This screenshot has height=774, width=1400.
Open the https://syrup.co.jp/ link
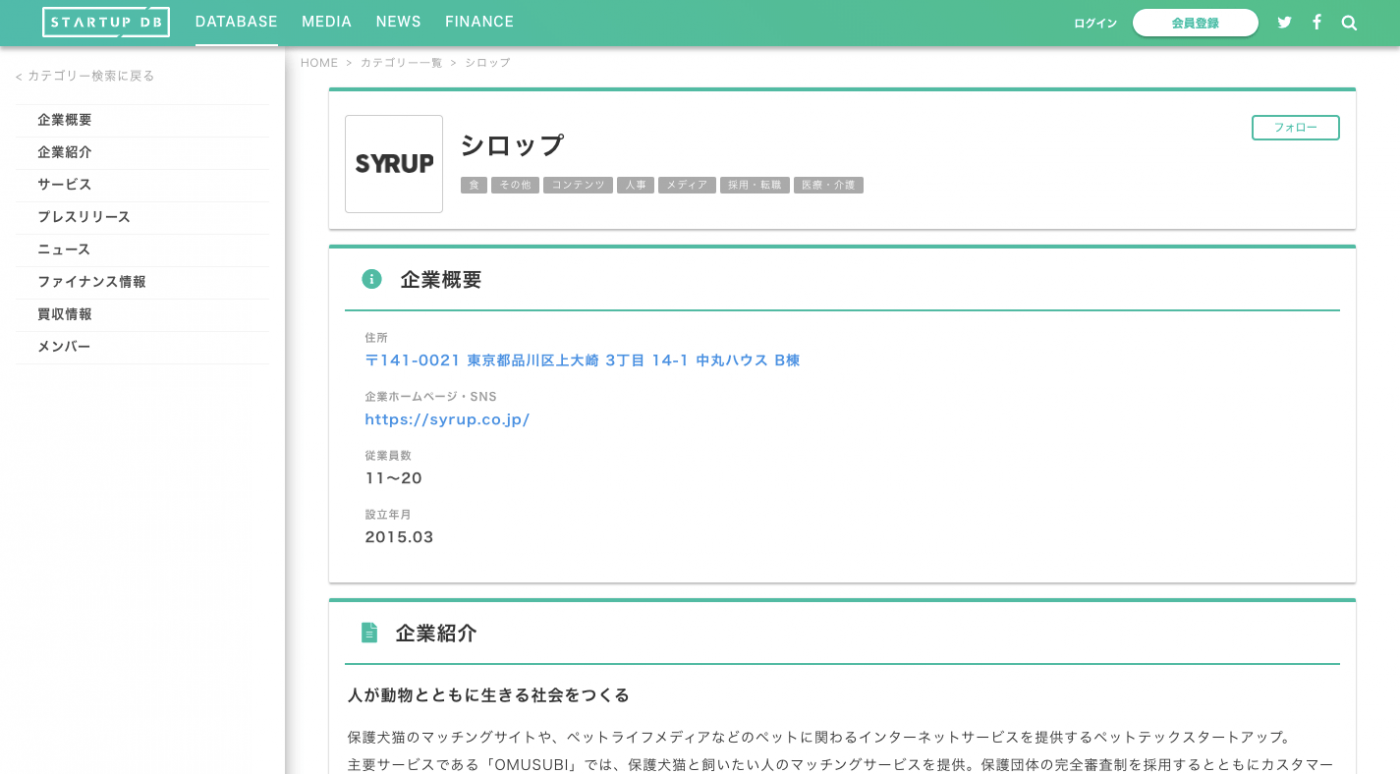tap(447, 419)
